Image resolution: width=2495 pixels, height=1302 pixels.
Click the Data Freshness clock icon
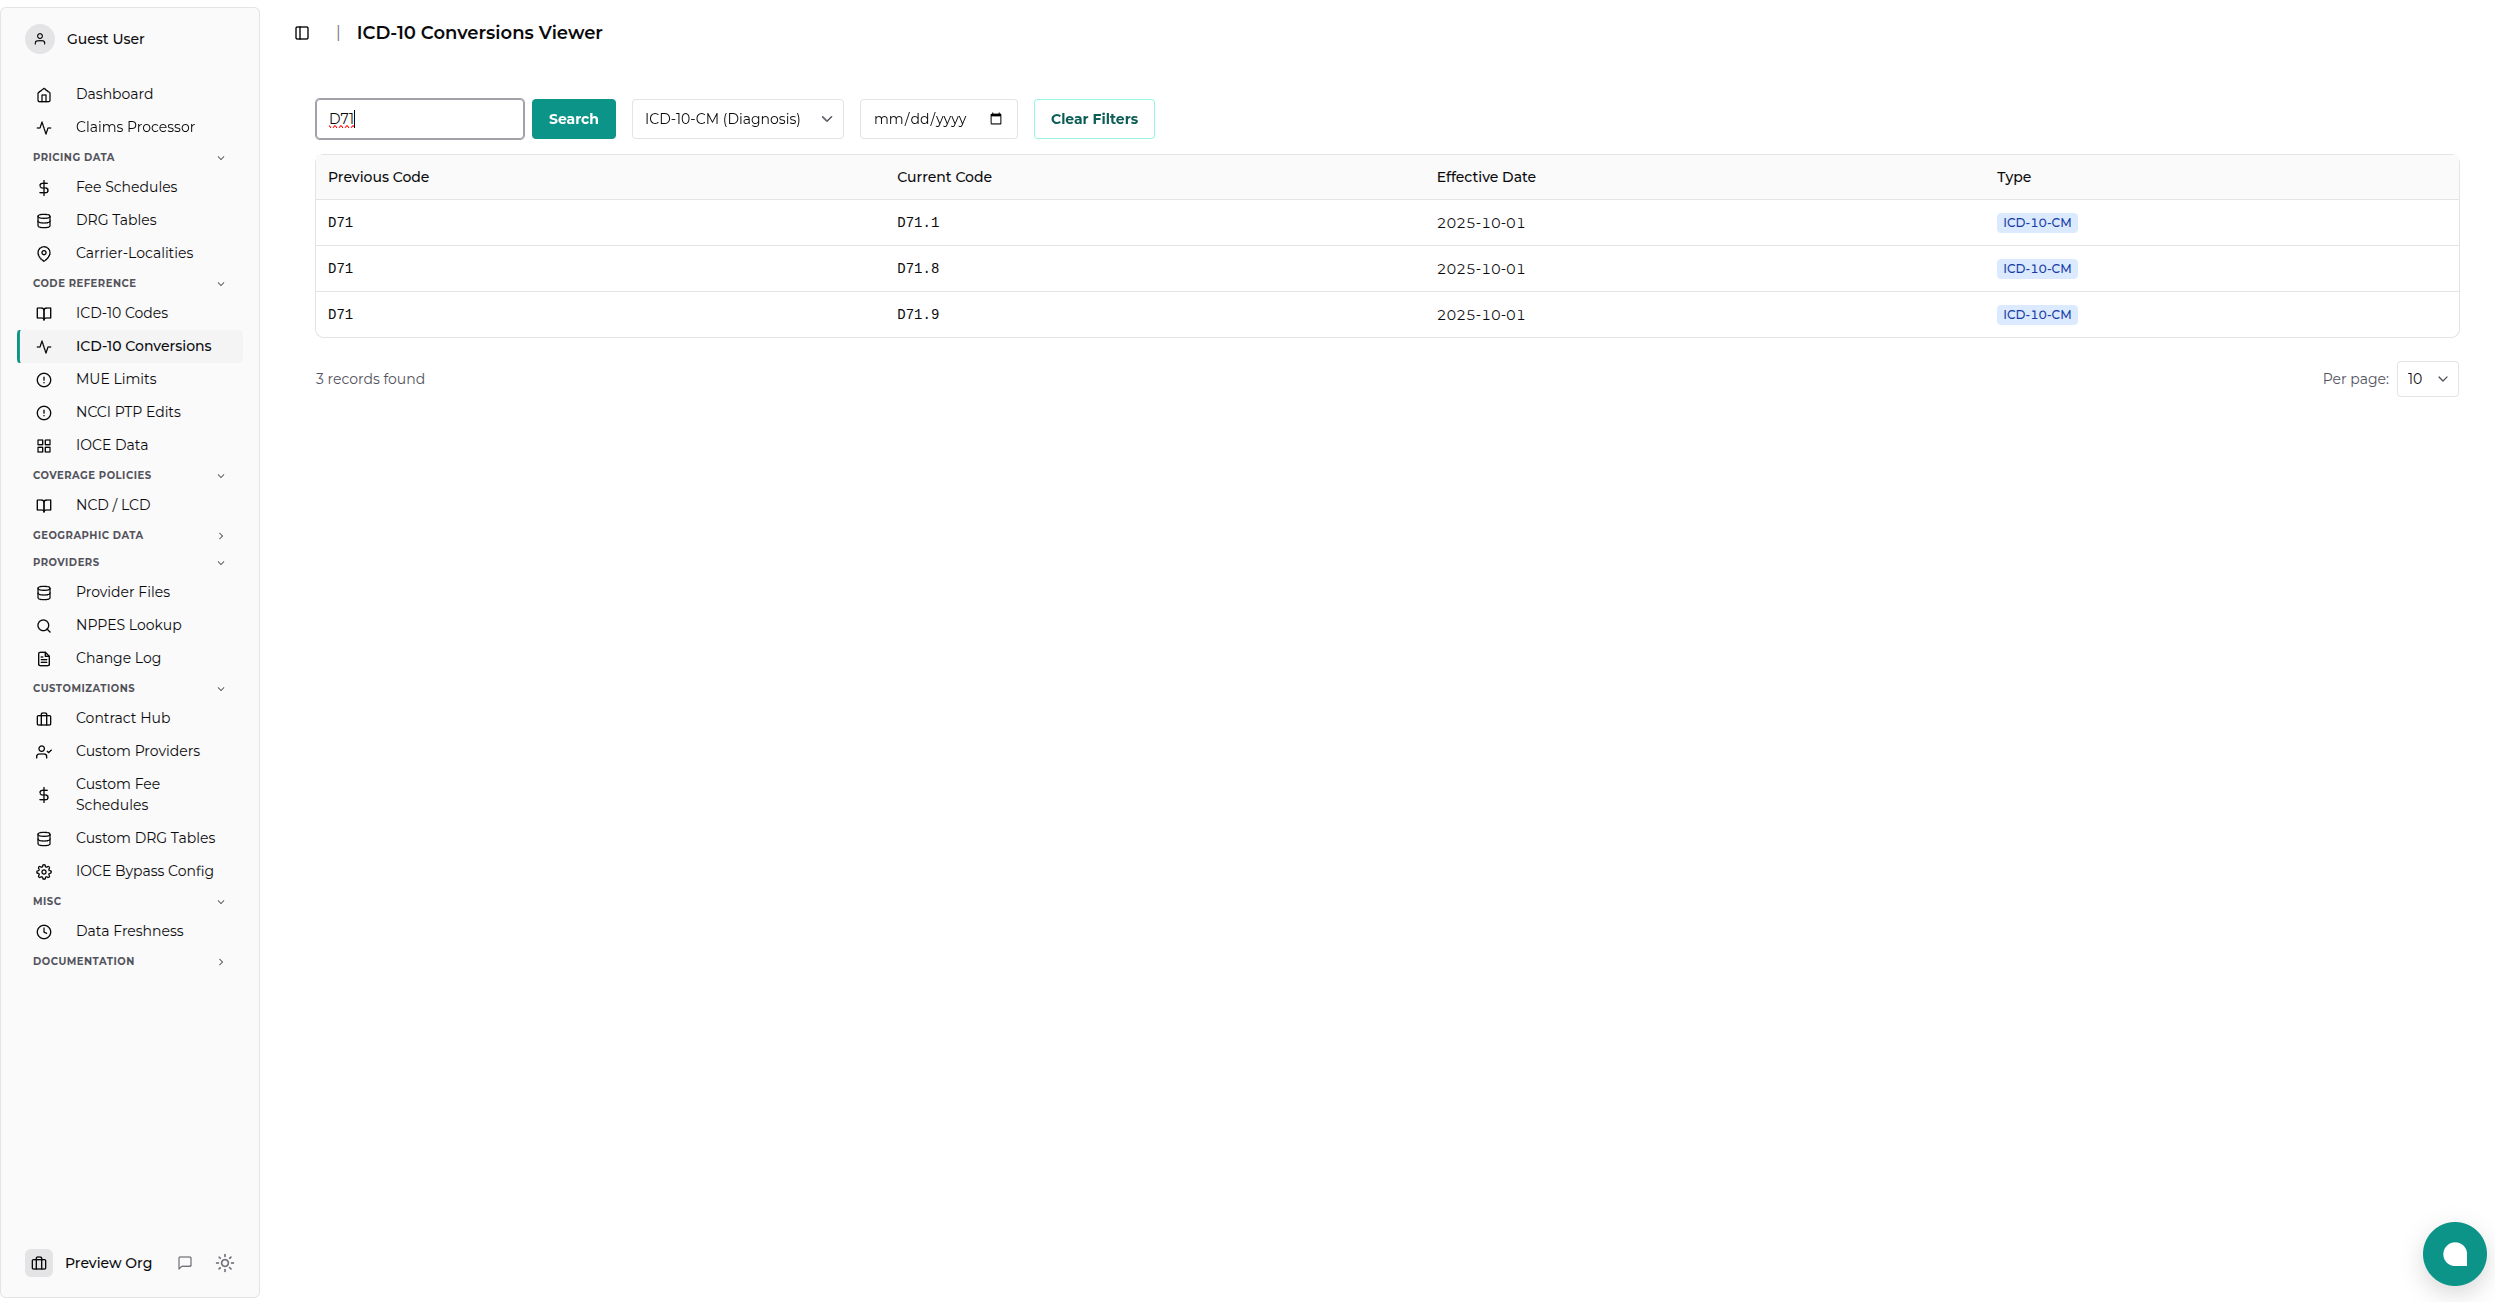(x=44, y=932)
